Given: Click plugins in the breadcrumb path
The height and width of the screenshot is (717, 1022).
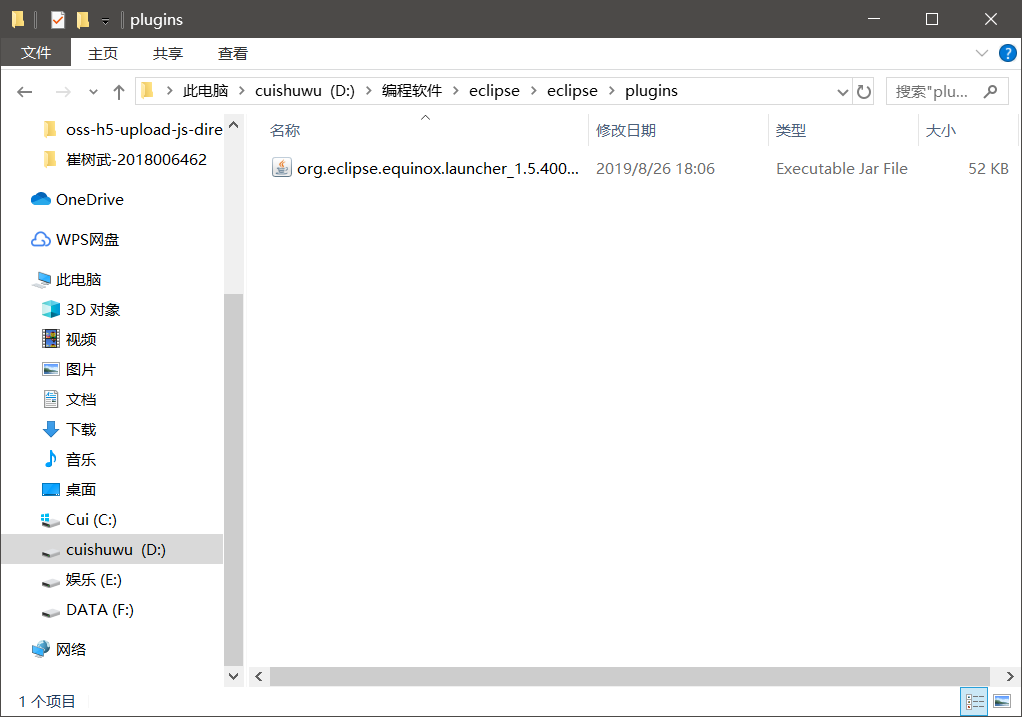Looking at the screenshot, I should 651,91.
